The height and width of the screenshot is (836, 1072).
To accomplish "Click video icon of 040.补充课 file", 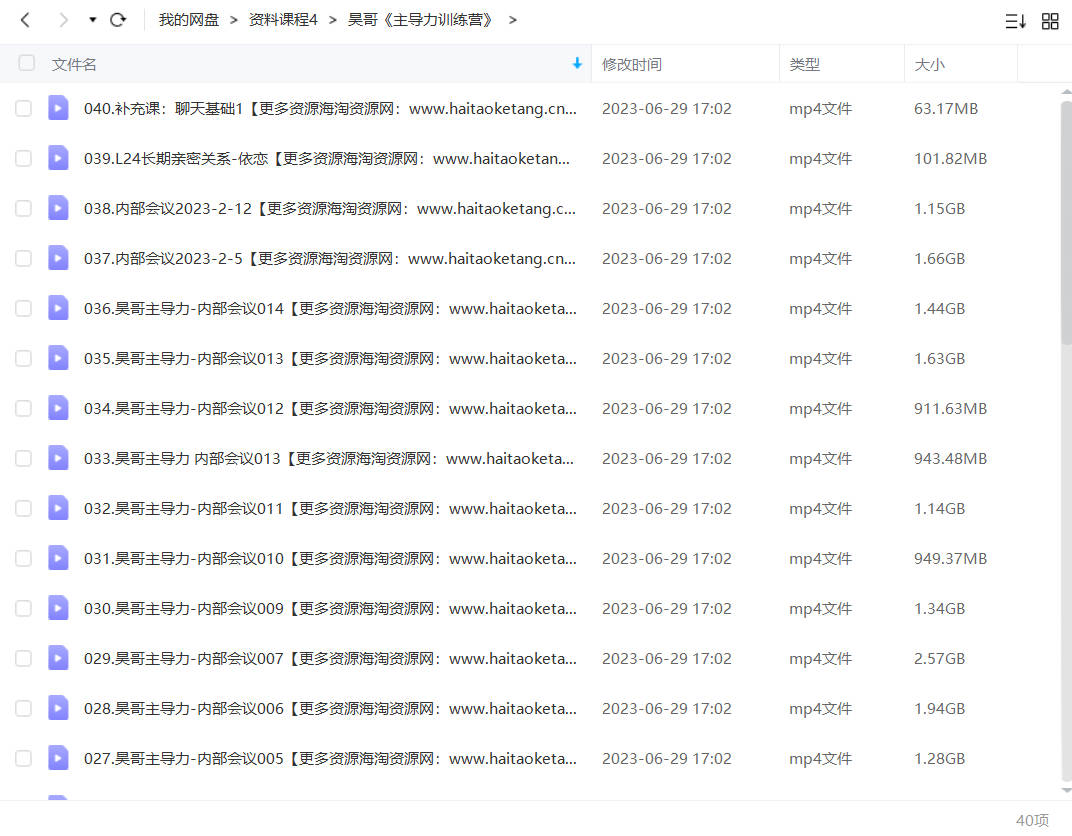I will (58, 108).
